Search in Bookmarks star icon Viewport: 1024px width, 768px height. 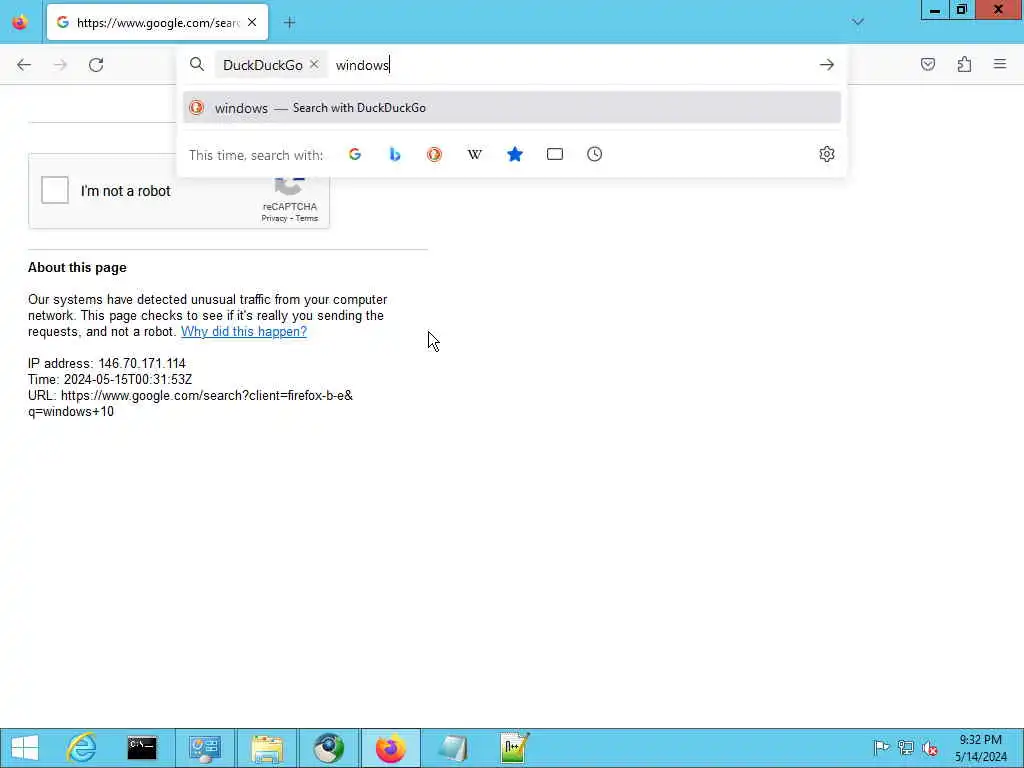click(515, 154)
